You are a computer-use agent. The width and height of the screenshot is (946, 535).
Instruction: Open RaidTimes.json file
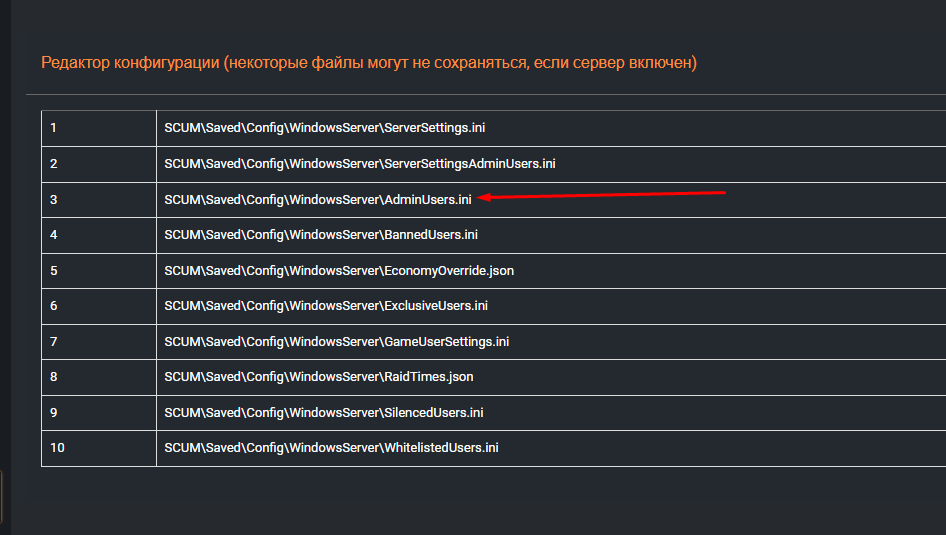click(x=318, y=377)
